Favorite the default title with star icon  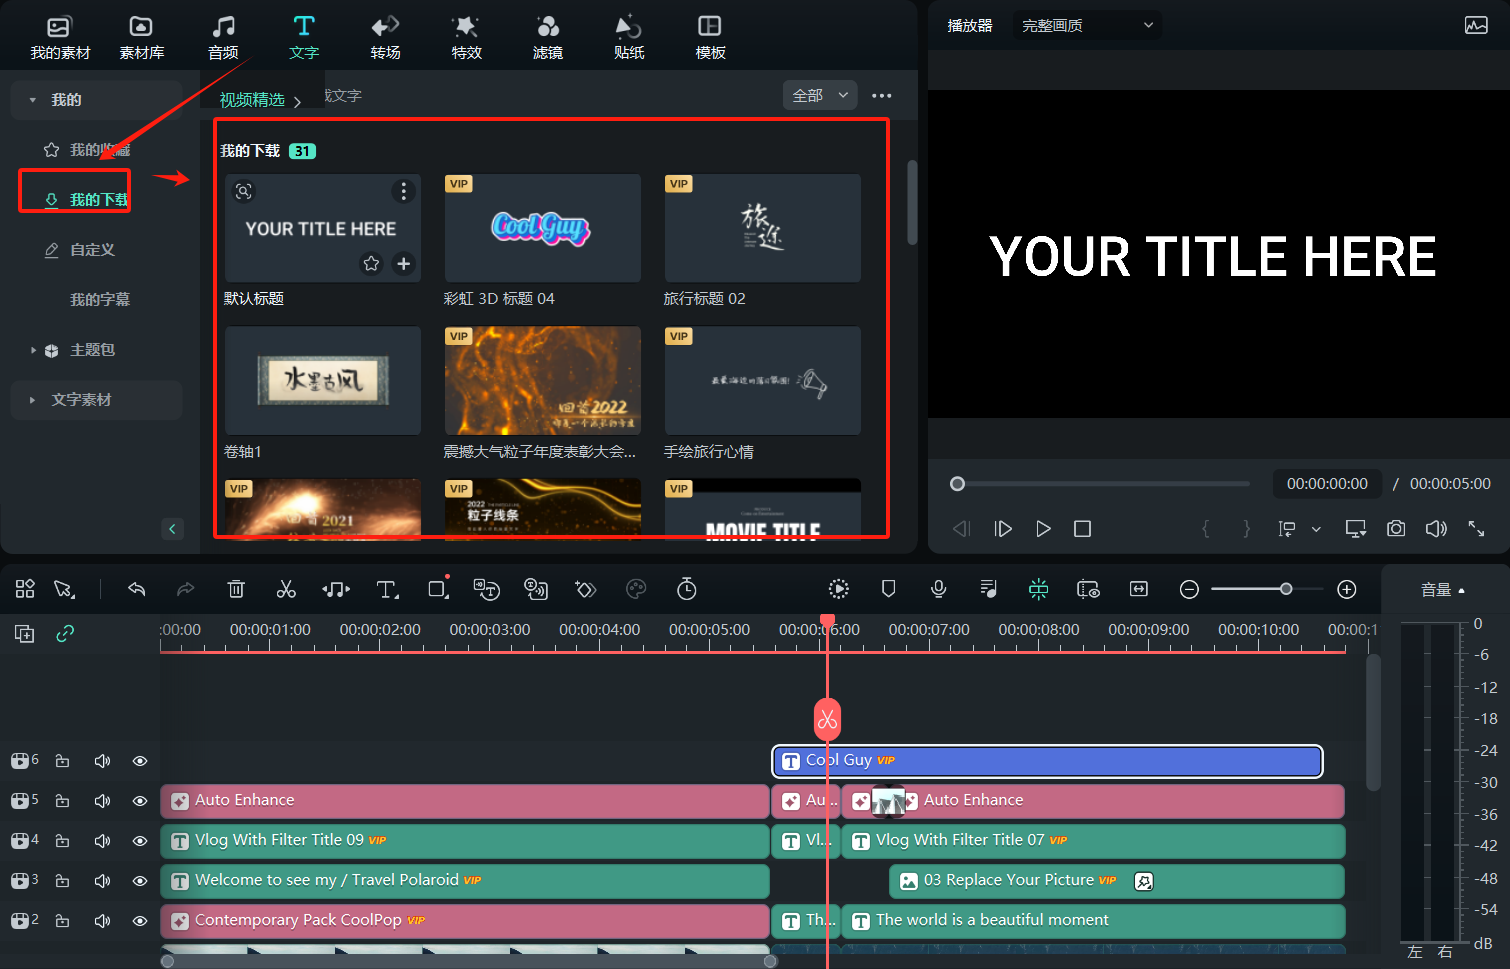pyautogui.click(x=371, y=264)
